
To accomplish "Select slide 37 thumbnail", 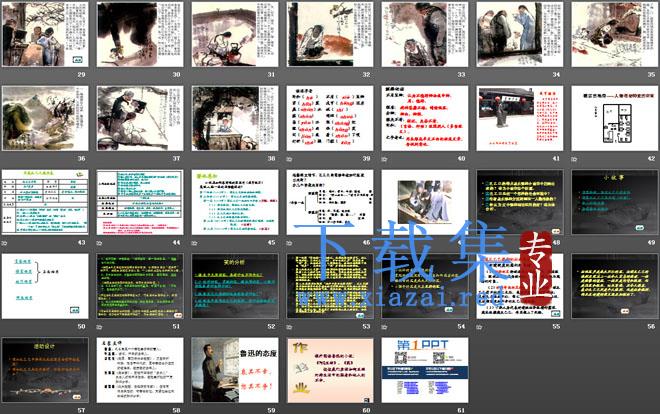I will pos(140,118).
